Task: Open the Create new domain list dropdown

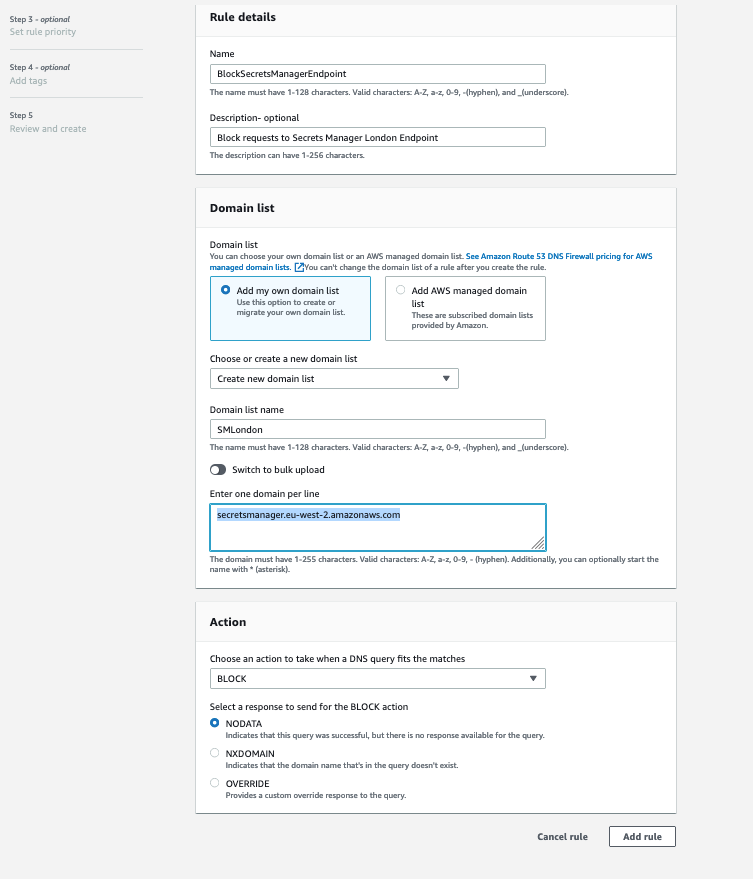Action: (333, 378)
